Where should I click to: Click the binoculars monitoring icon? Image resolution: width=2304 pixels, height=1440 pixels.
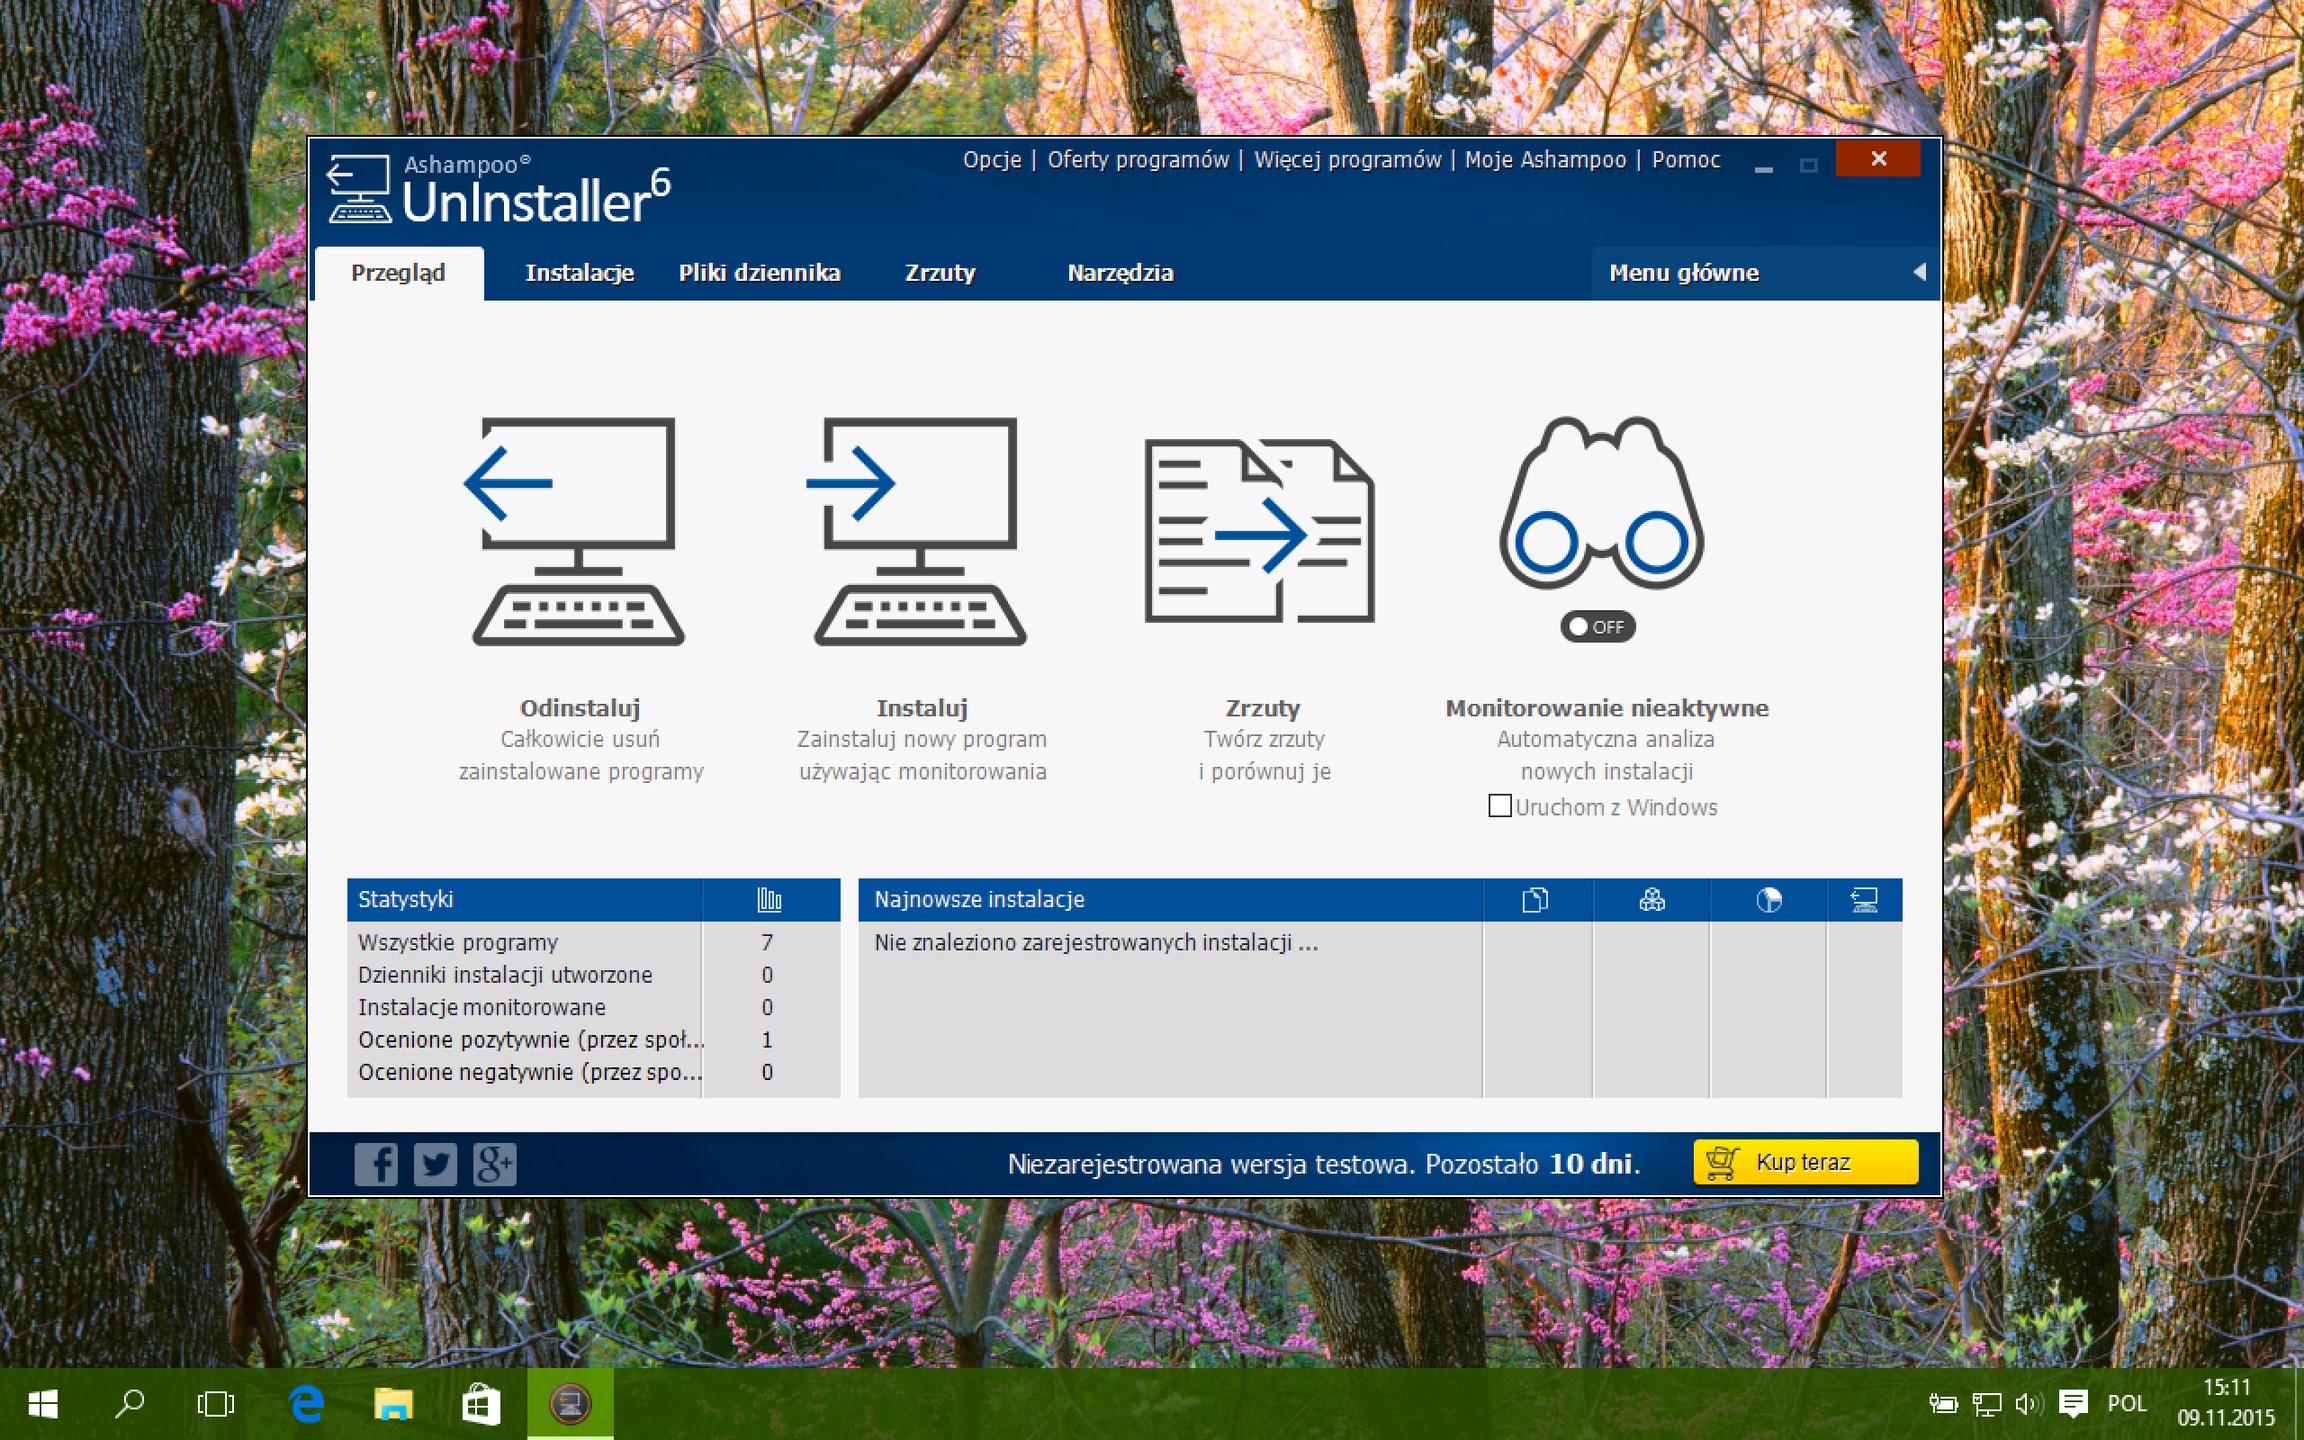click(x=1600, y=502)
